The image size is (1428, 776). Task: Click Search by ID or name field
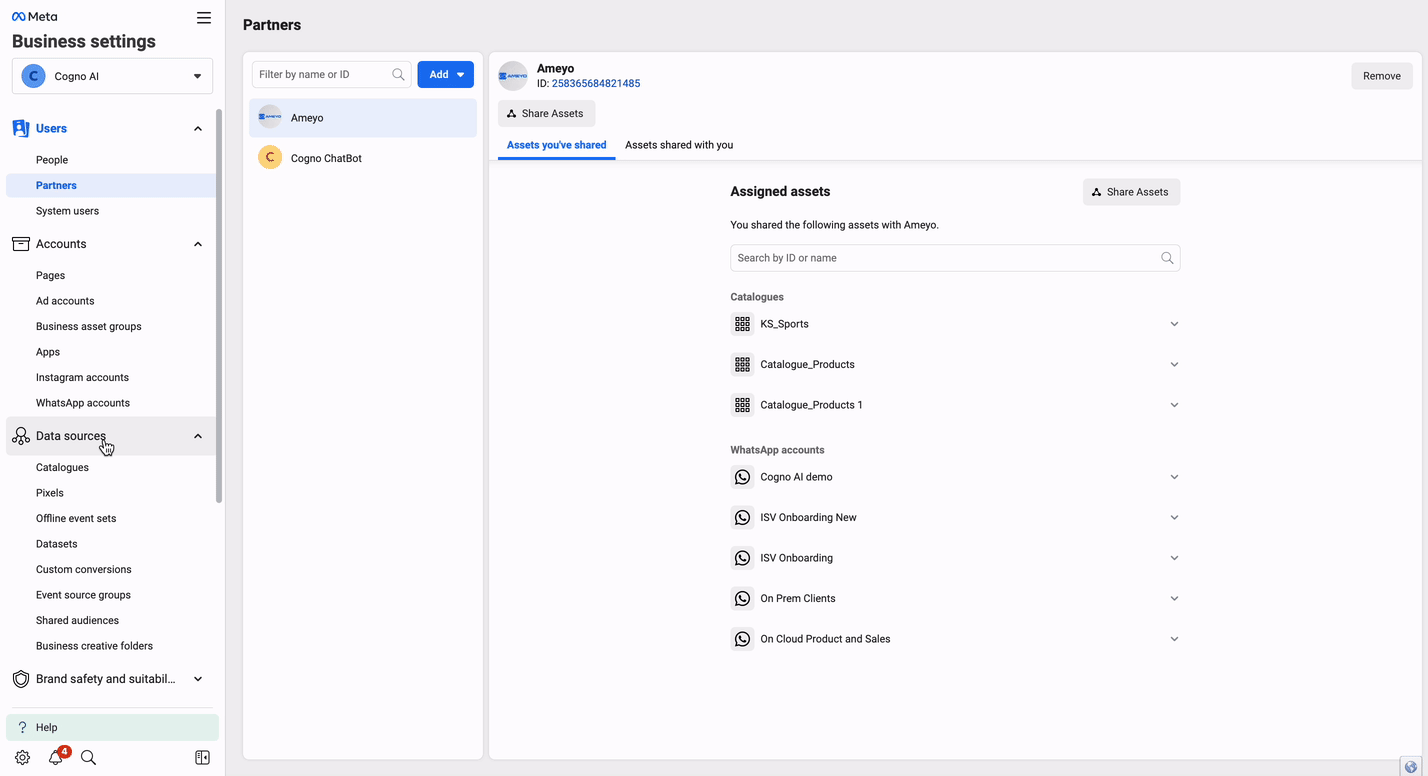click(955, 258)
